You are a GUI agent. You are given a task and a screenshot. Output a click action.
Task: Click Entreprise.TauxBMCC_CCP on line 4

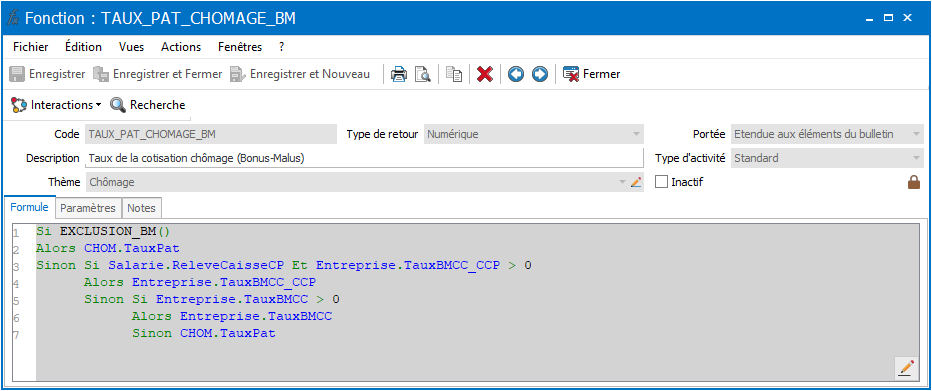pyautogui.click(x=224, y=282)
